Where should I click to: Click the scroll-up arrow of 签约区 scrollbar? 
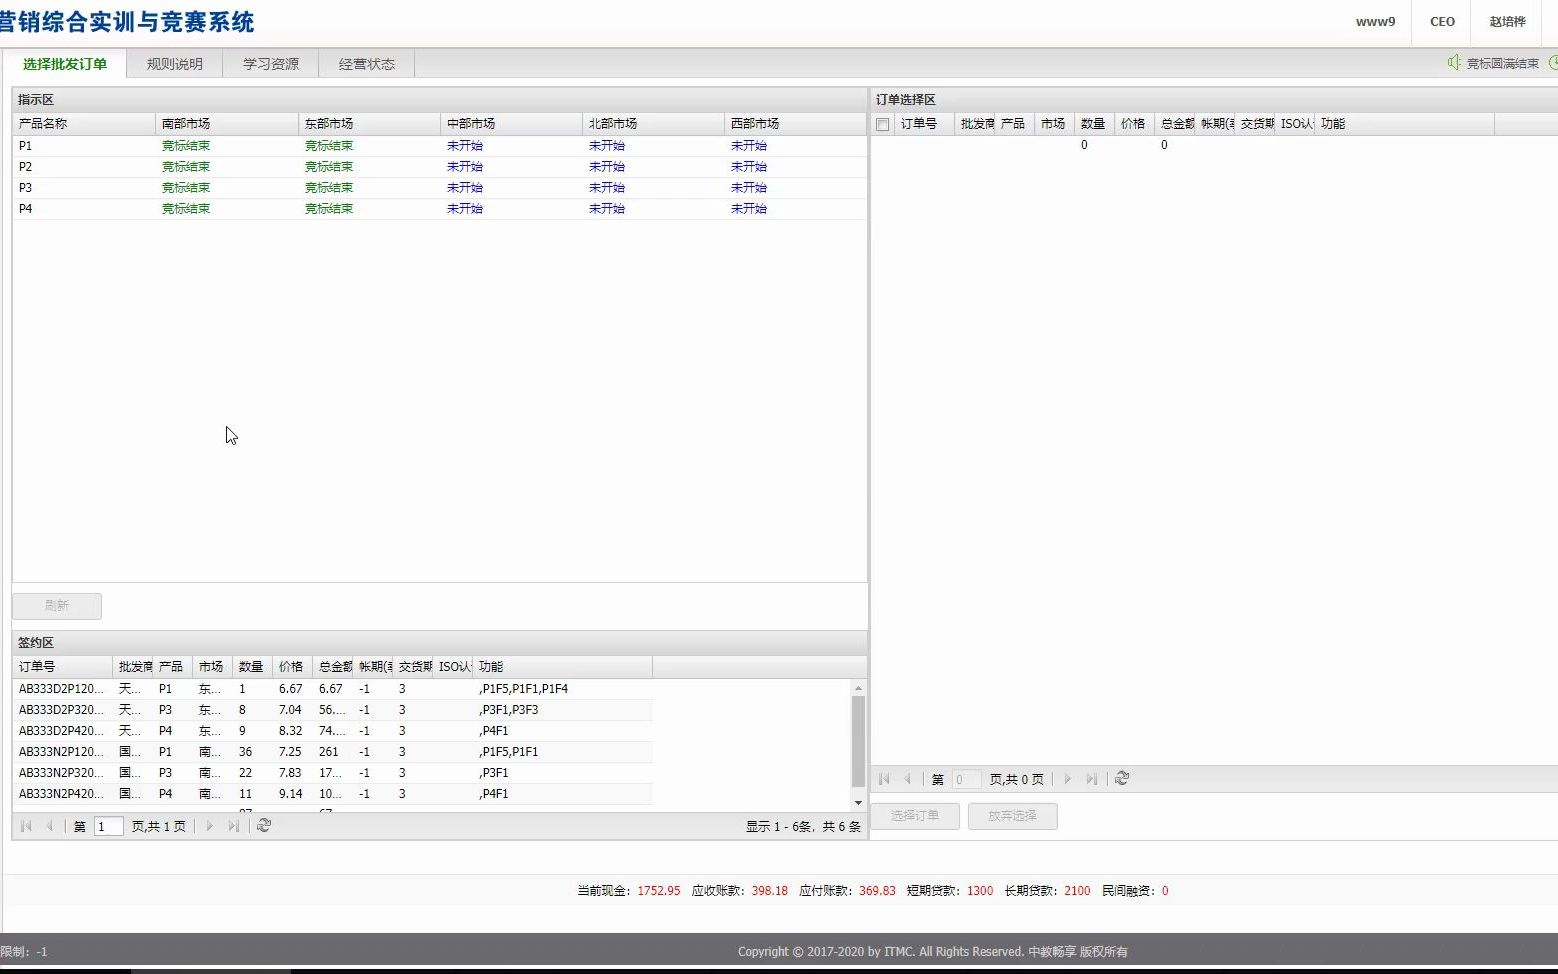tap(858, 688)
